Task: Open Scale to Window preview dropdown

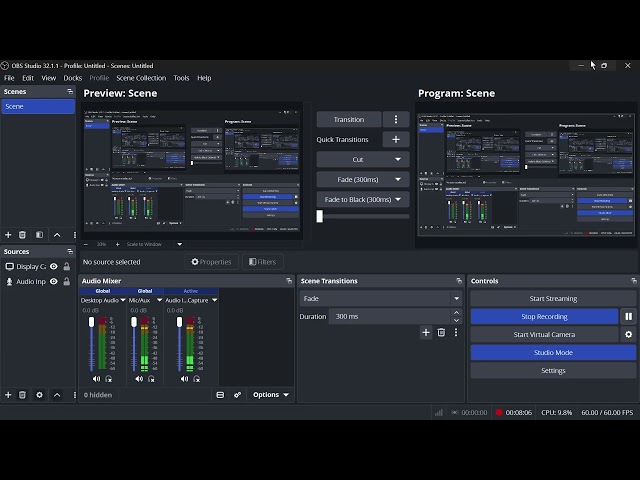Action: coord(180,244)
